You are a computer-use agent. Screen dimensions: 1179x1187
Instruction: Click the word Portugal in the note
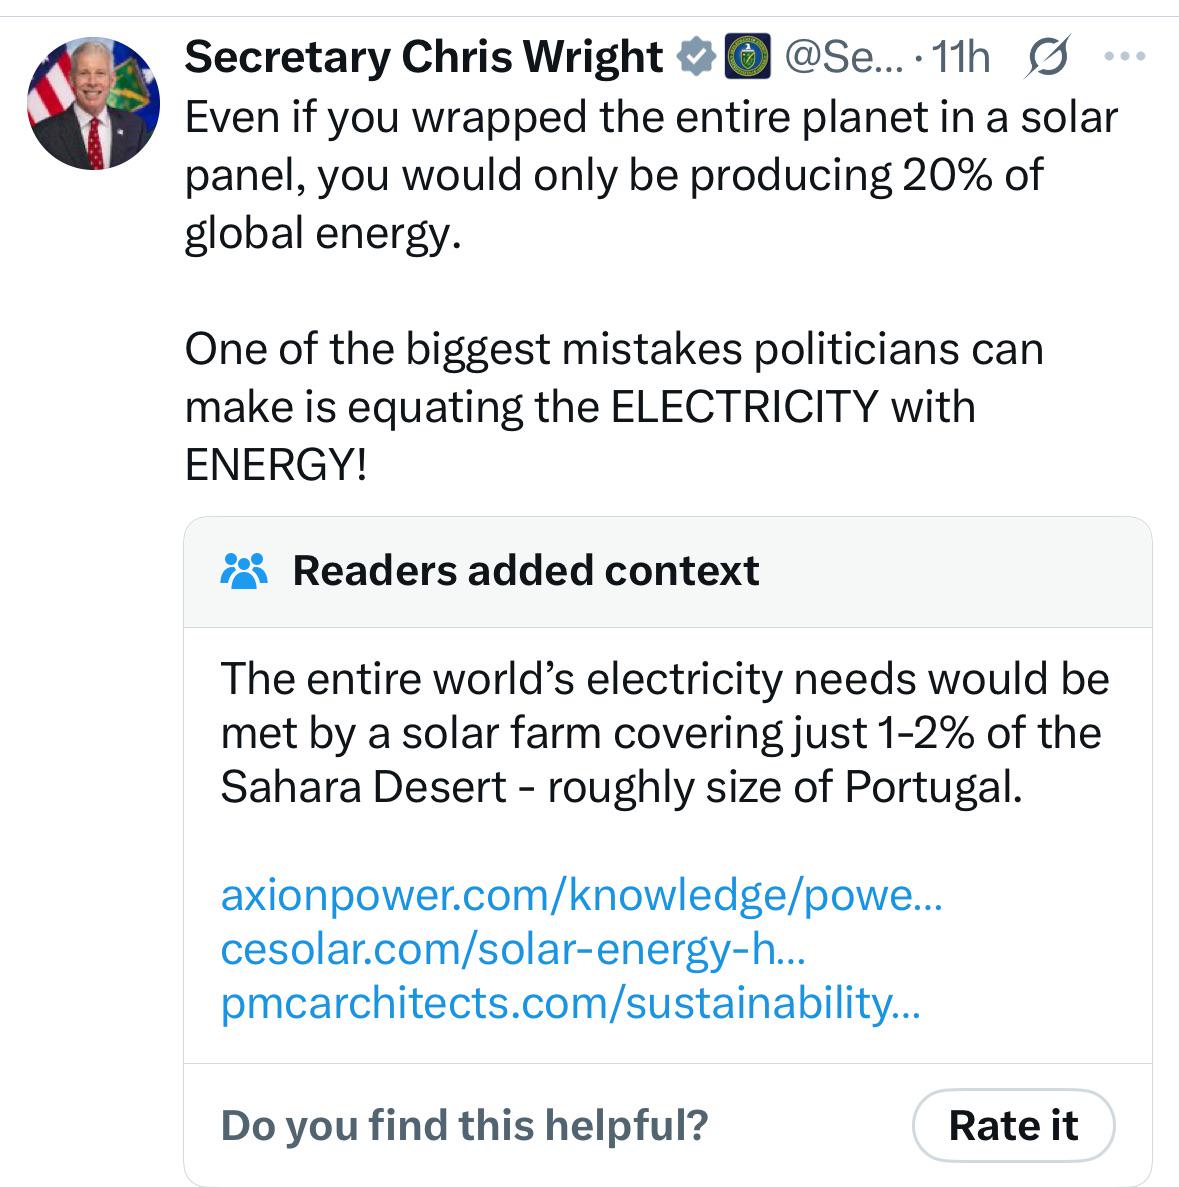pos(933,787)
